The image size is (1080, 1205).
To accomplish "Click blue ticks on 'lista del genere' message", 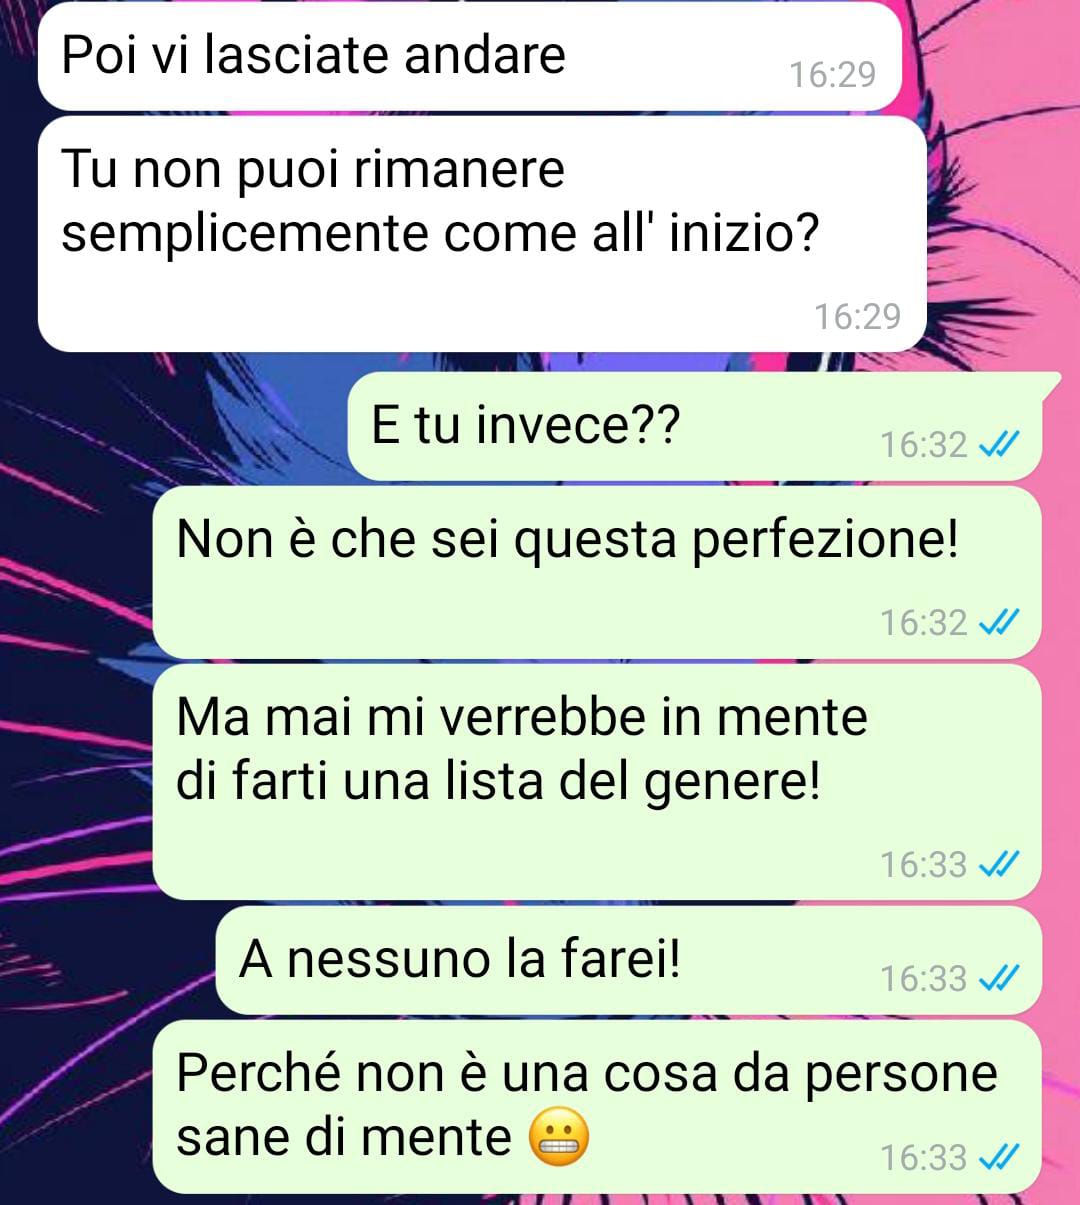I will pos(998,864).
